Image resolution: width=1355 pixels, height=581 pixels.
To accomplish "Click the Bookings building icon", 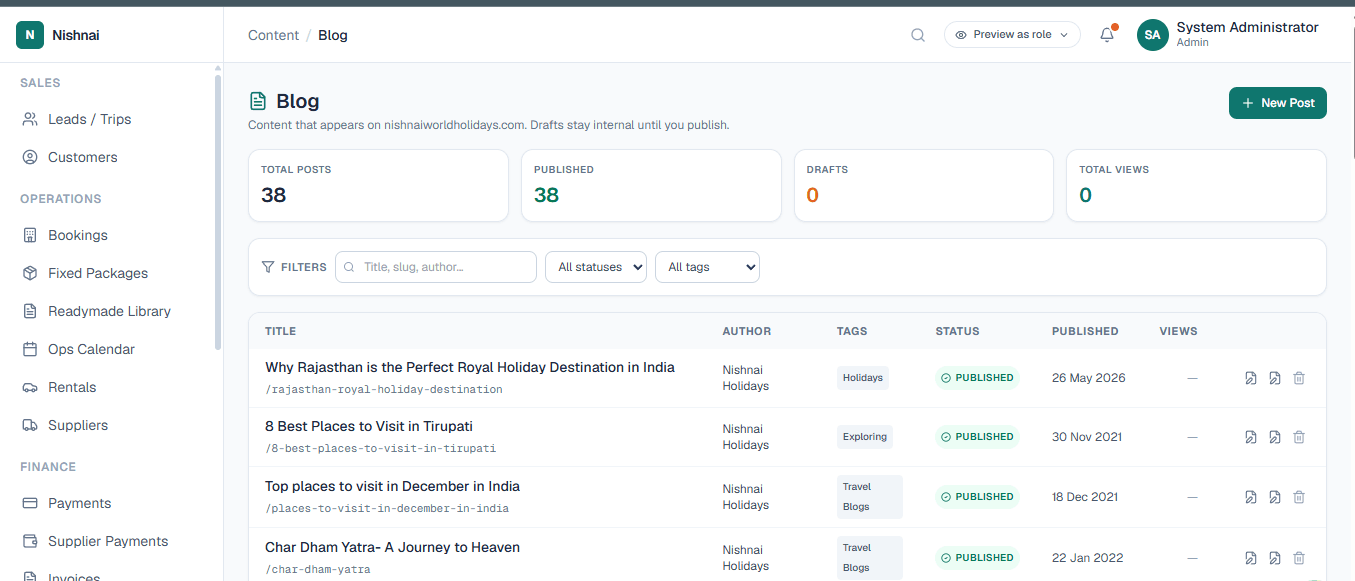I will click(30, 235).
